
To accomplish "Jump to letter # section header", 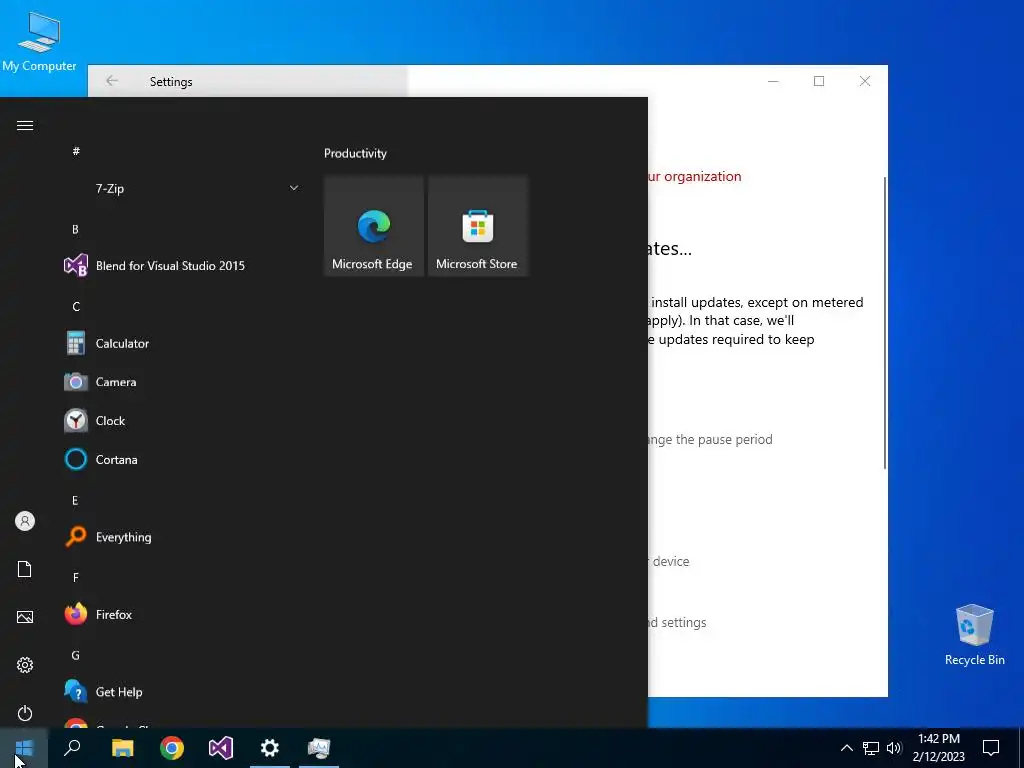I will pos(76,151).
